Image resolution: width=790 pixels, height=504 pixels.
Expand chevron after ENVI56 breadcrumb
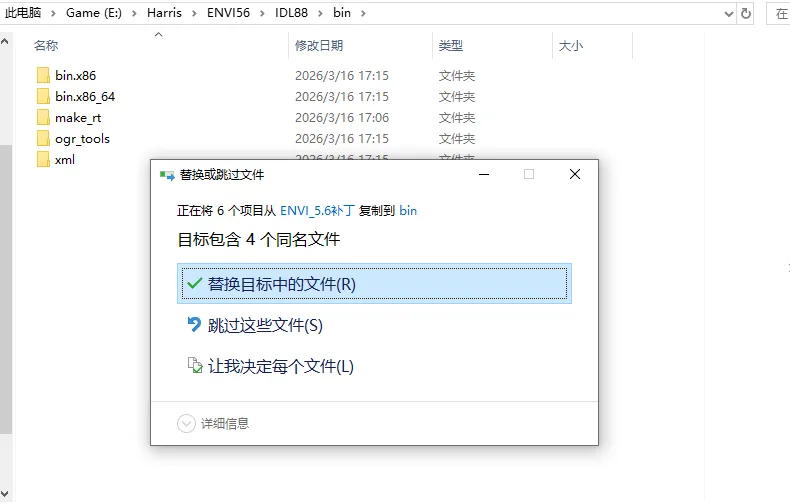pos(262,14)
